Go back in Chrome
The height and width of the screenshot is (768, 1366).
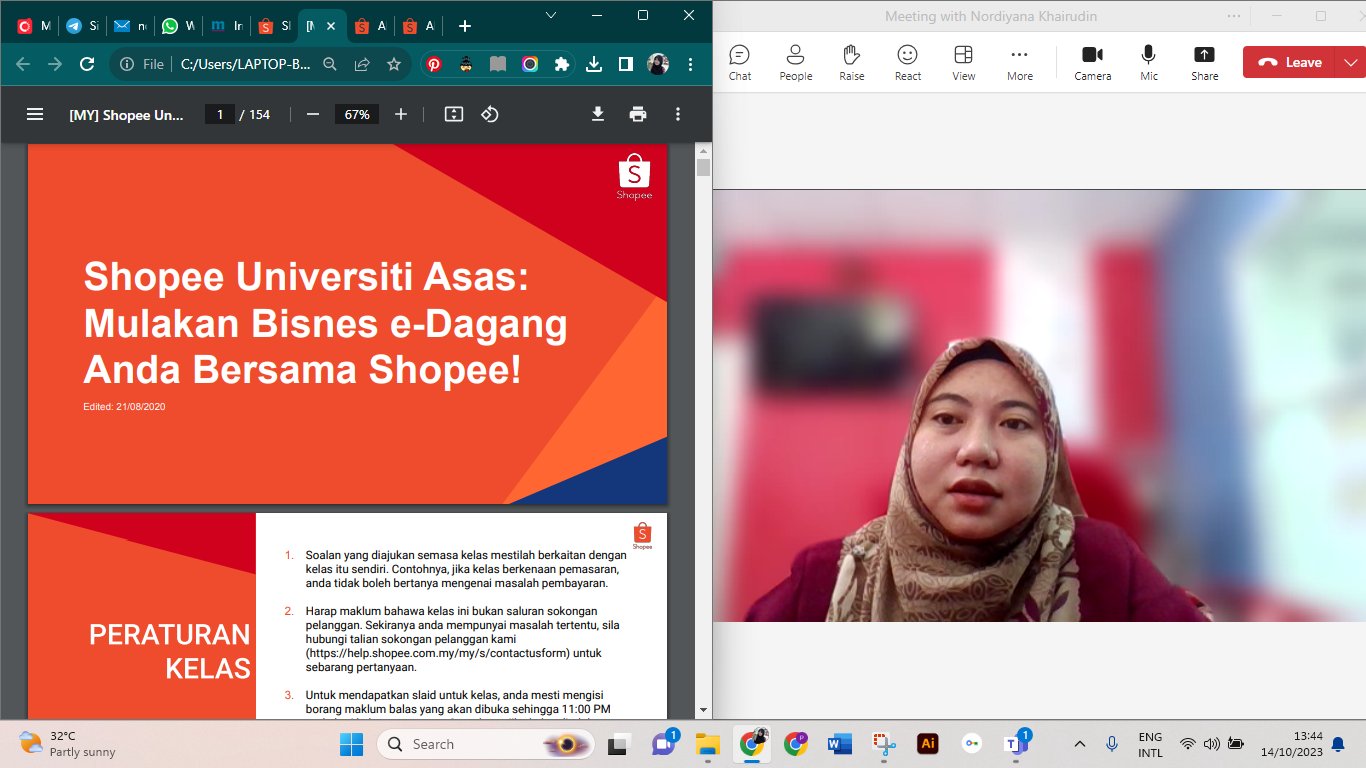point(23,64)
